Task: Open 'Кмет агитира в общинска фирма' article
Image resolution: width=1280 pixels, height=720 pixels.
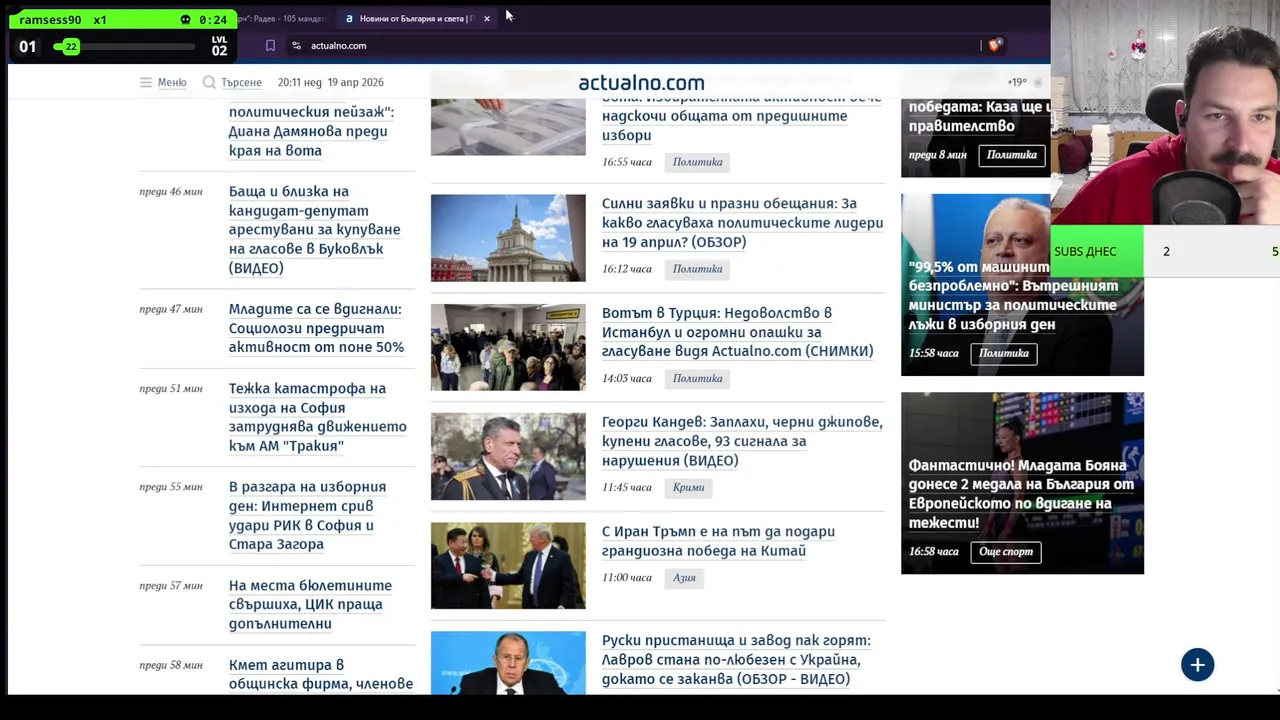Action: coord(320,674)
